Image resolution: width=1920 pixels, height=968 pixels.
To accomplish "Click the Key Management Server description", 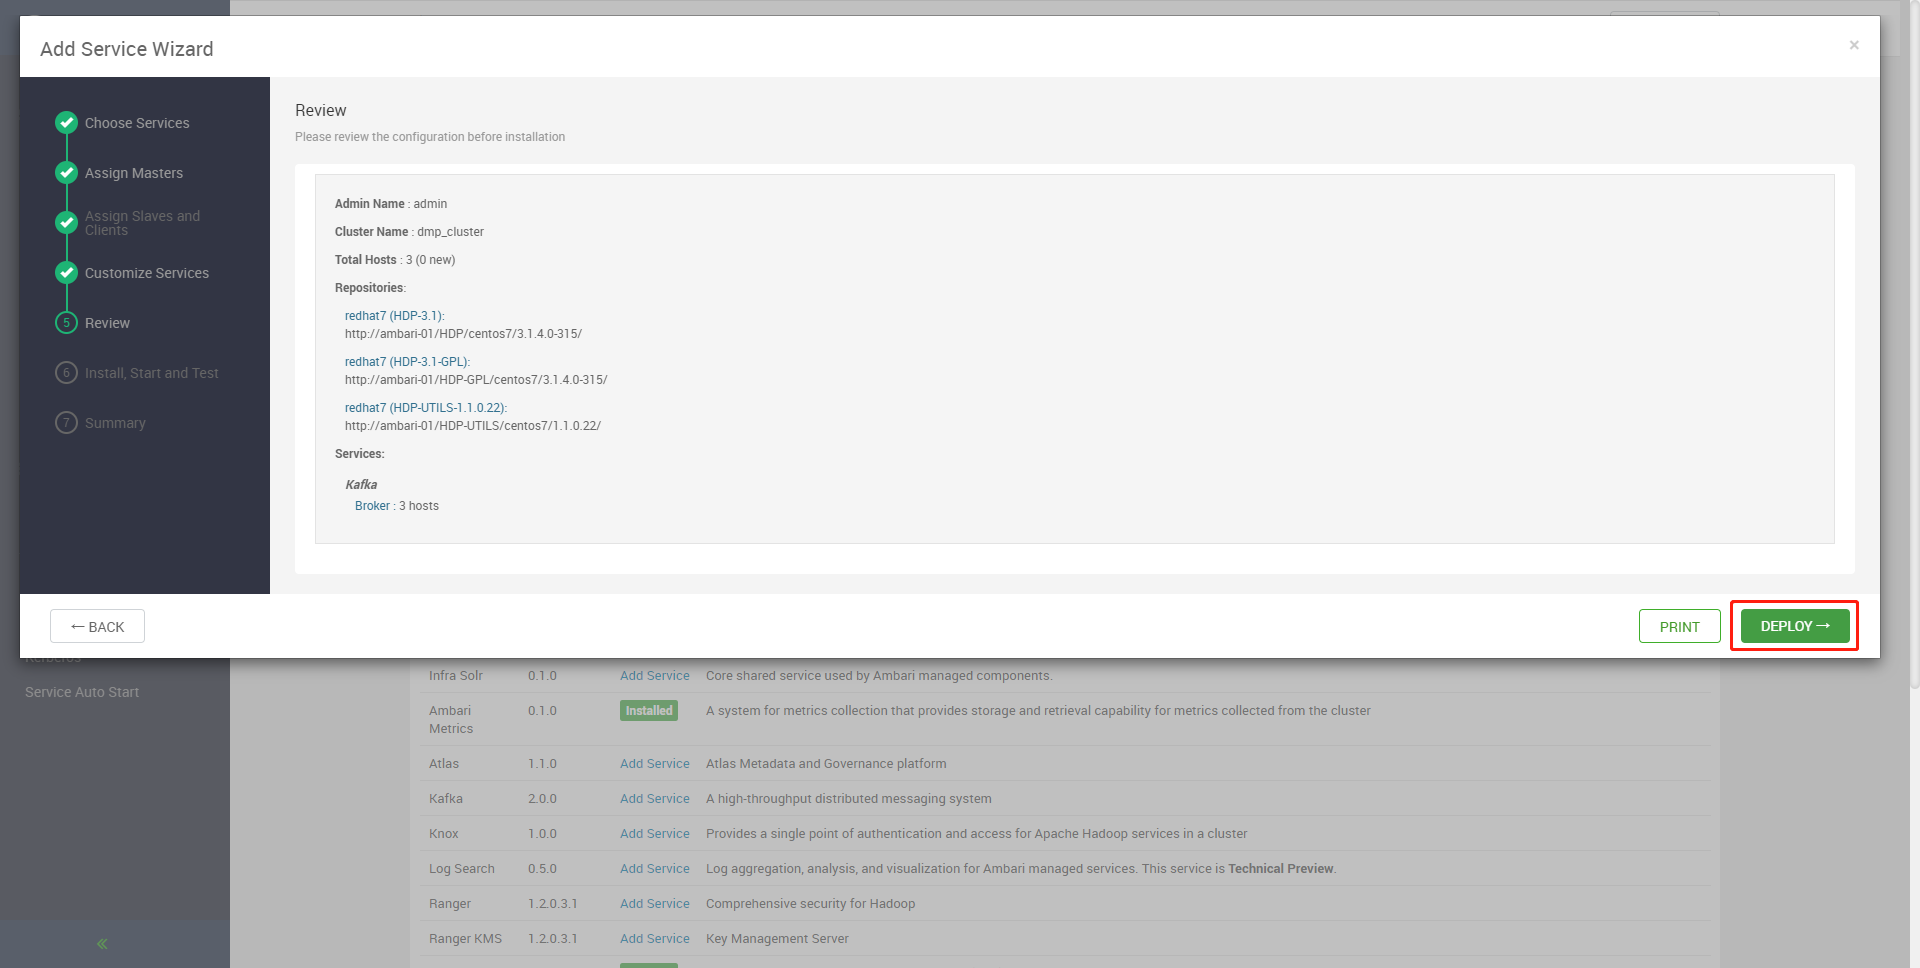I will click(x=777, y=939).
